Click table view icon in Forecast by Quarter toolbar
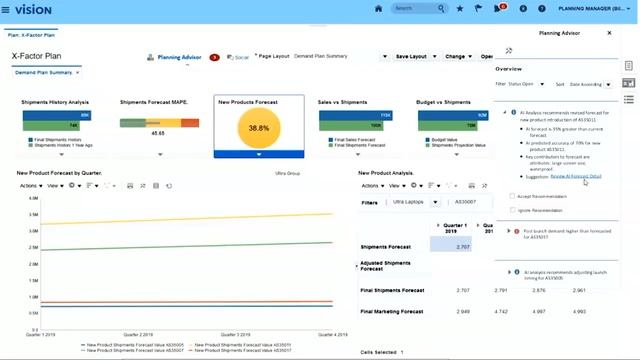 pyautogui.click(x=156, y=186)
